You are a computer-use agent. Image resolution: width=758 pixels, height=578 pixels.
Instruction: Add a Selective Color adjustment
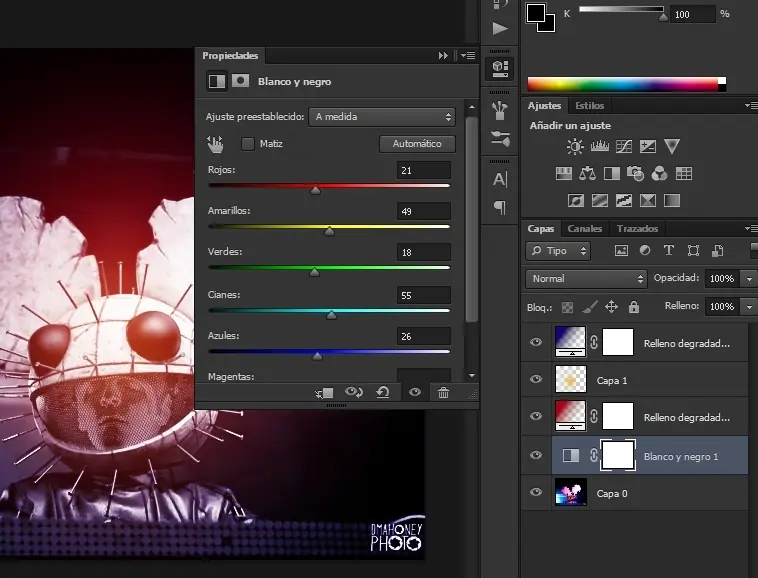click(x=648, y=201)
